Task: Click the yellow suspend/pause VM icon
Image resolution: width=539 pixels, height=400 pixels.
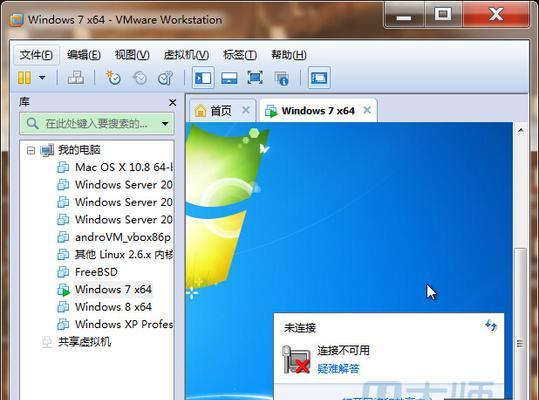Action: [x=24, y=78]
